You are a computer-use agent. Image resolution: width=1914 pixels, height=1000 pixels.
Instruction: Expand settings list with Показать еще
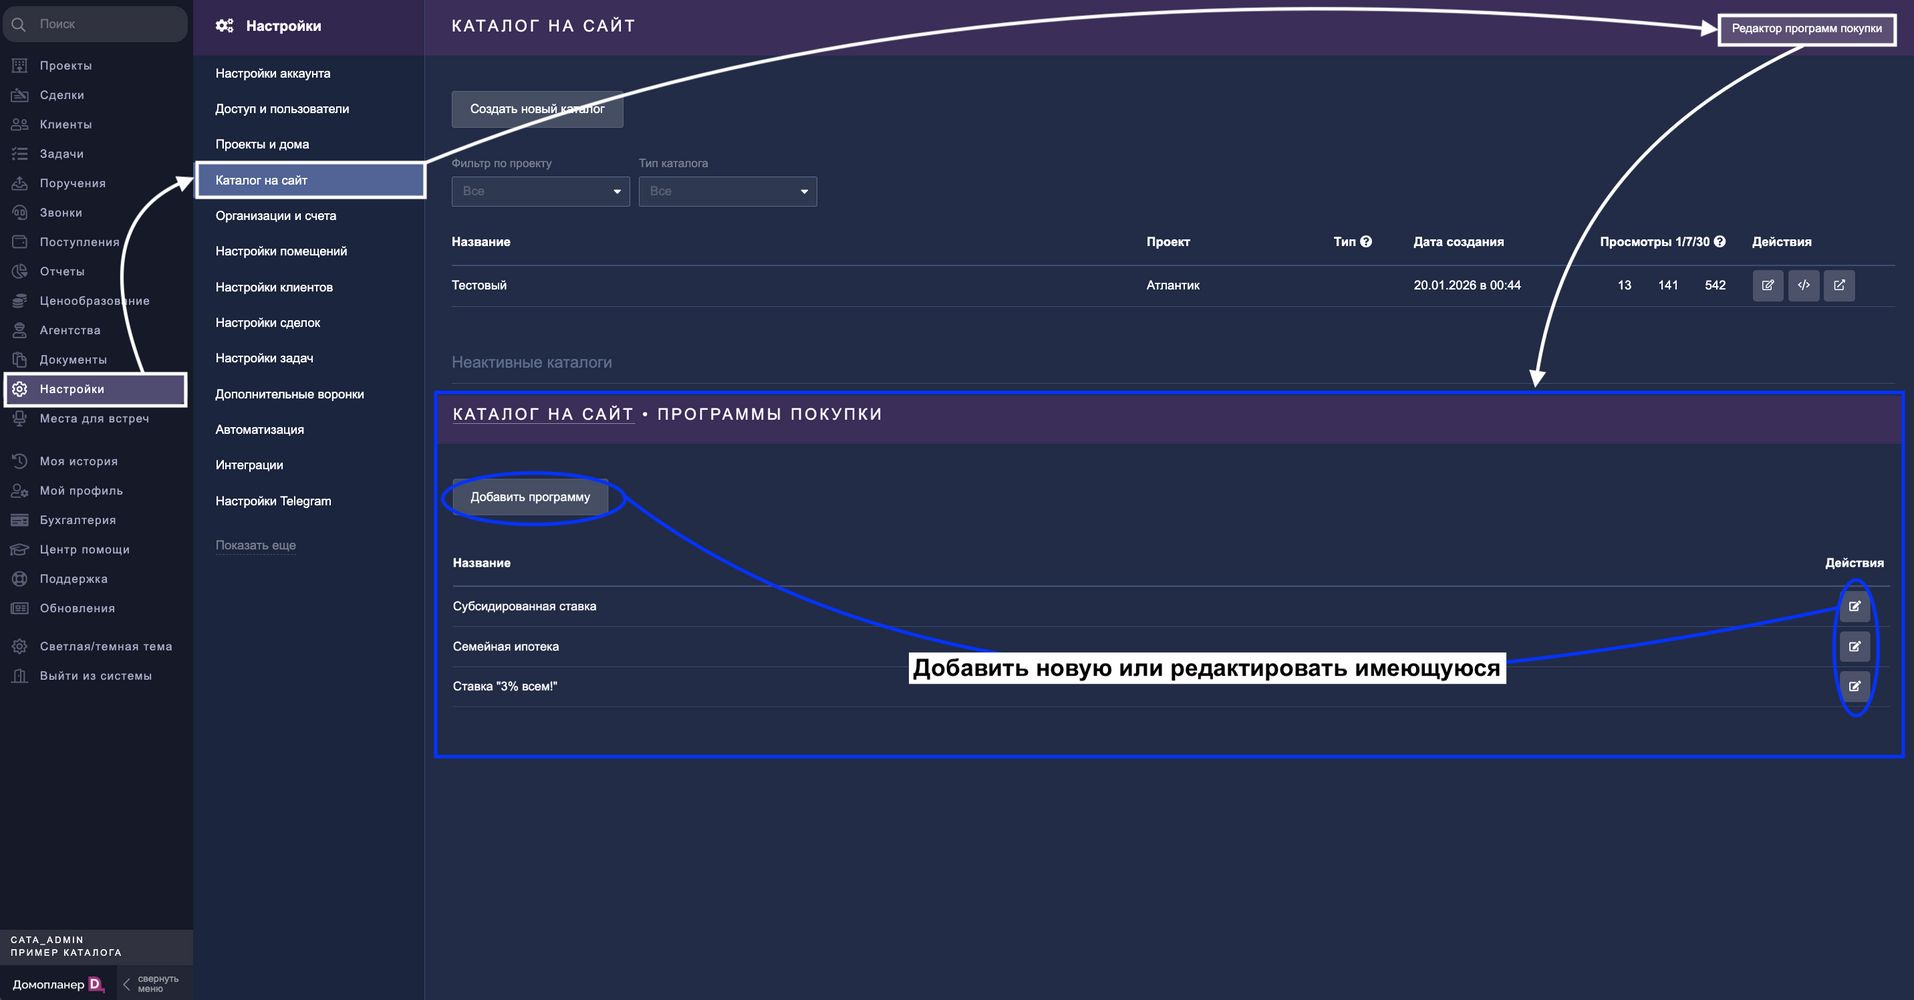coord(255,546)
